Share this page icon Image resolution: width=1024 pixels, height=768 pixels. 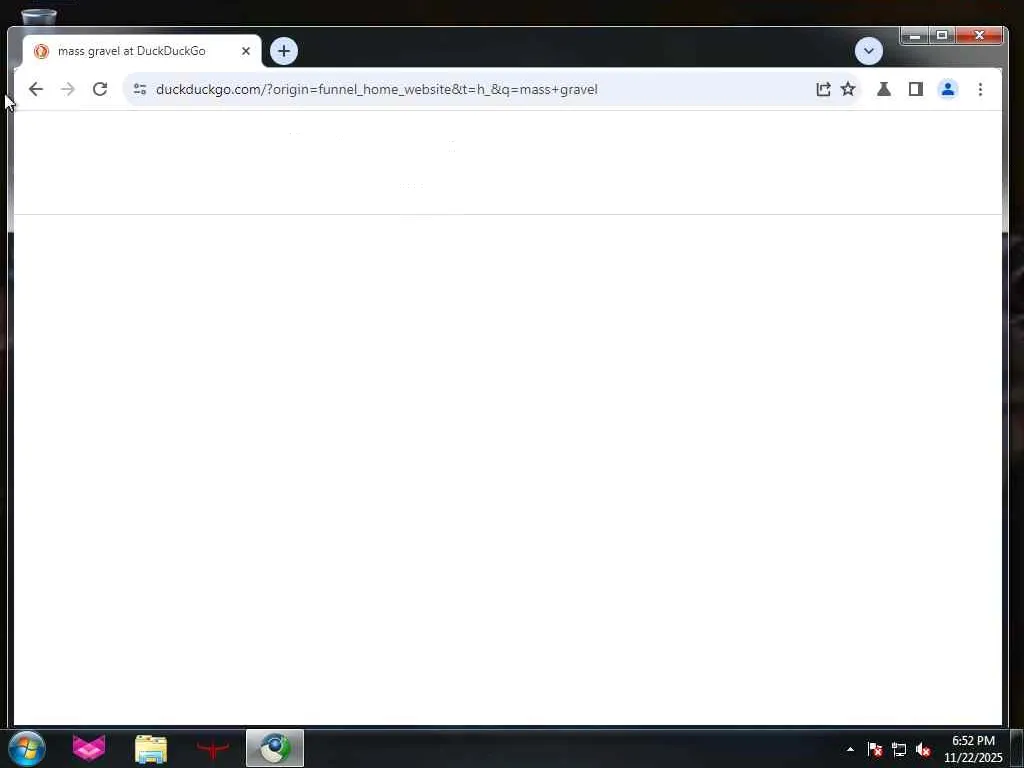(x=823, y=89)
